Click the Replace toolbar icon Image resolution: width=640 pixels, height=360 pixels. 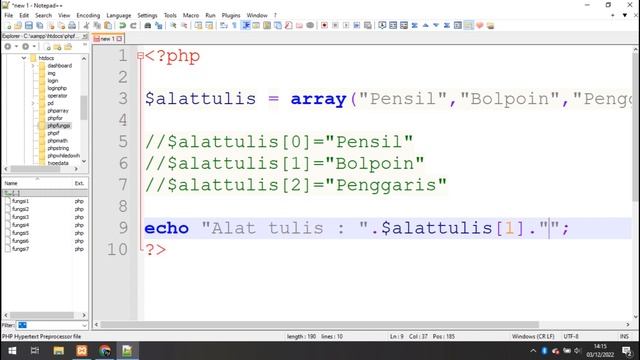click(159, 26)
